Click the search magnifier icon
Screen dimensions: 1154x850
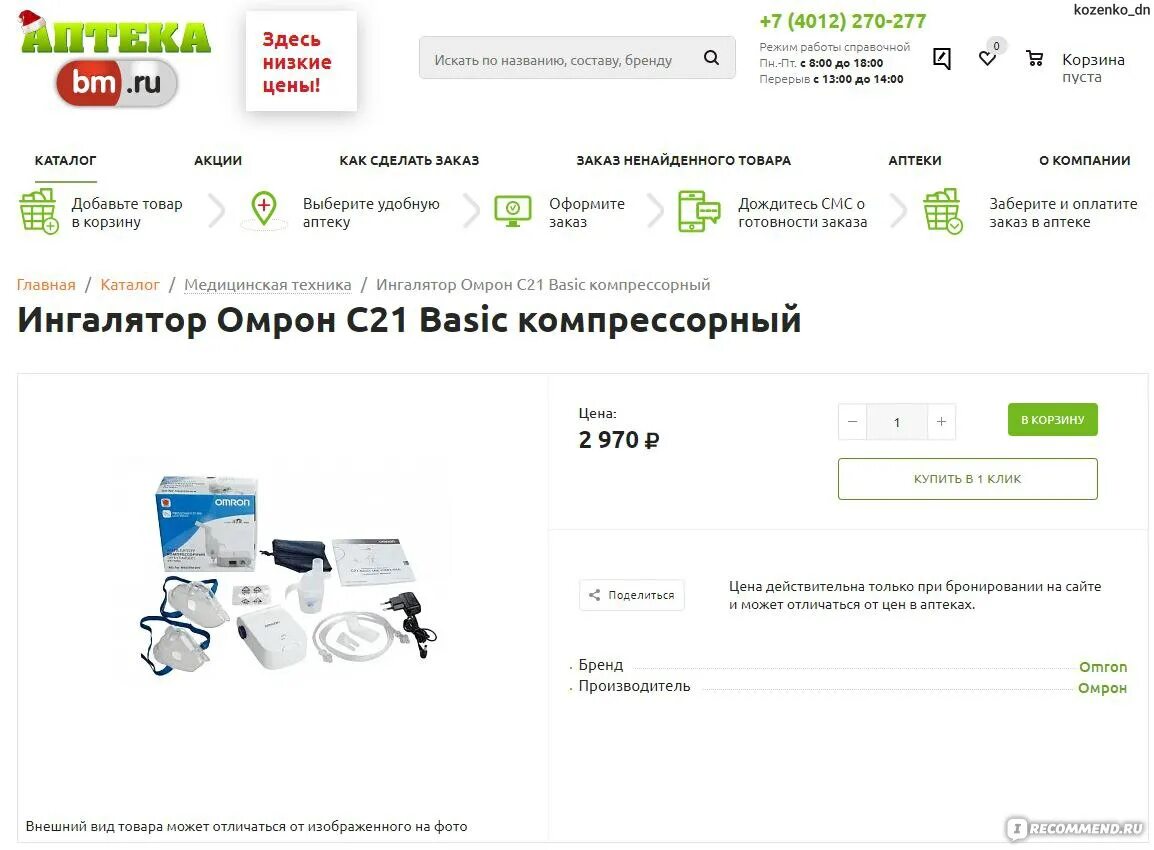[711, 57]
